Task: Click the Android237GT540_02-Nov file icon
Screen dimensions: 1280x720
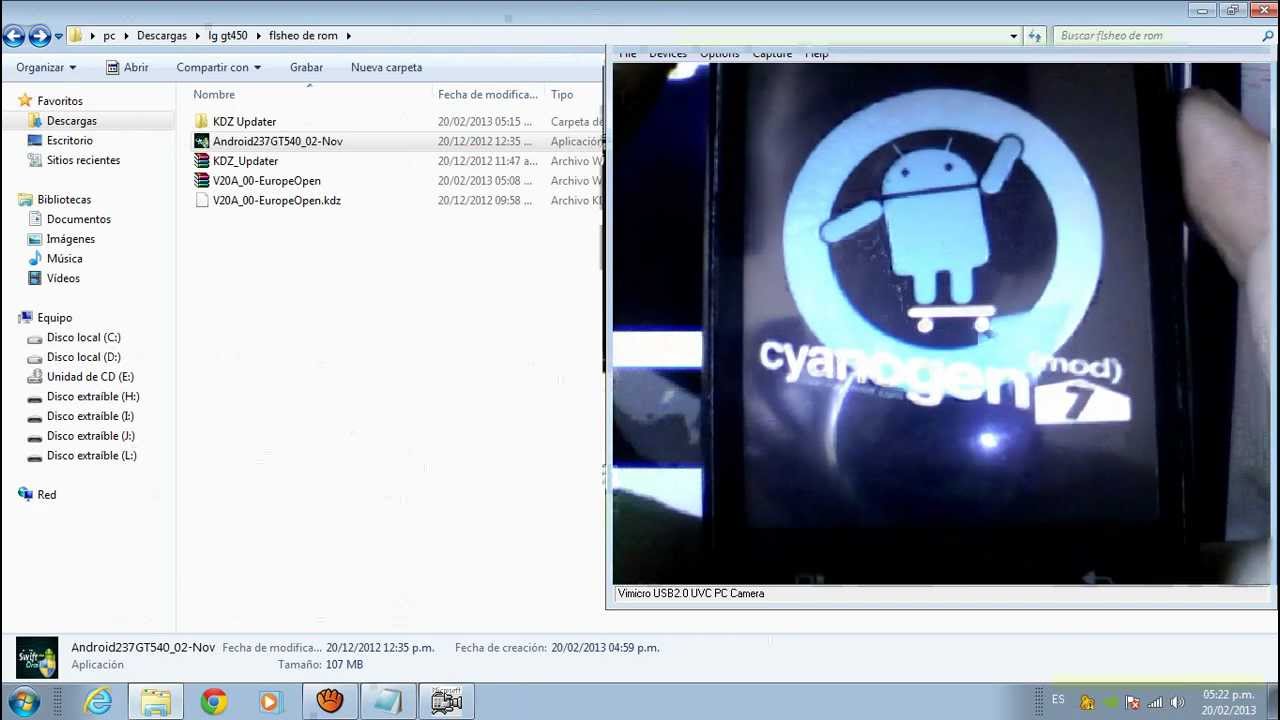Action: click(201, 141)
